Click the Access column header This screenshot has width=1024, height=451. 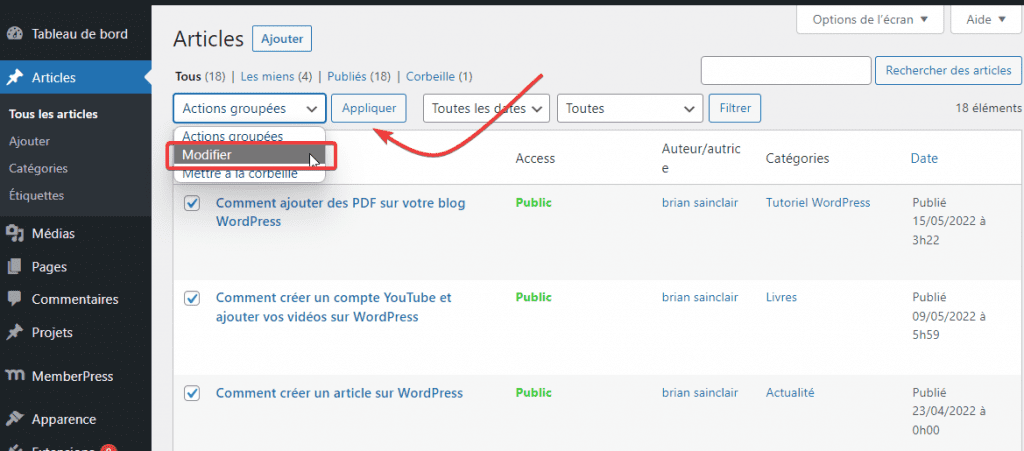(535, 158)
